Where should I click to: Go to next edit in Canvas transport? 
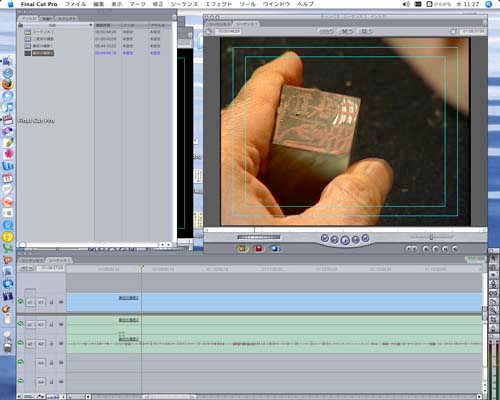coord(366,238)
